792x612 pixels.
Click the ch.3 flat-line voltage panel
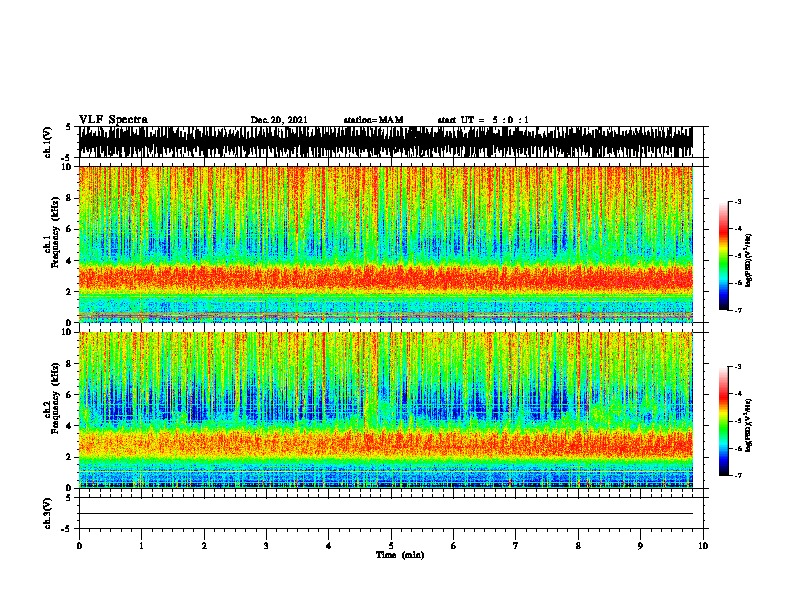[391, 513]
